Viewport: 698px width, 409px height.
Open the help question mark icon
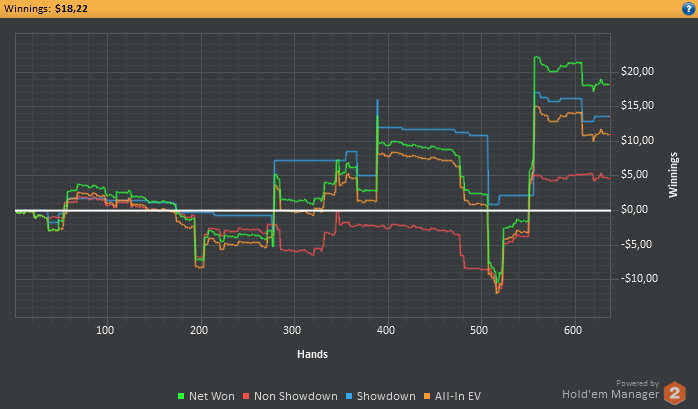[688, 8]
